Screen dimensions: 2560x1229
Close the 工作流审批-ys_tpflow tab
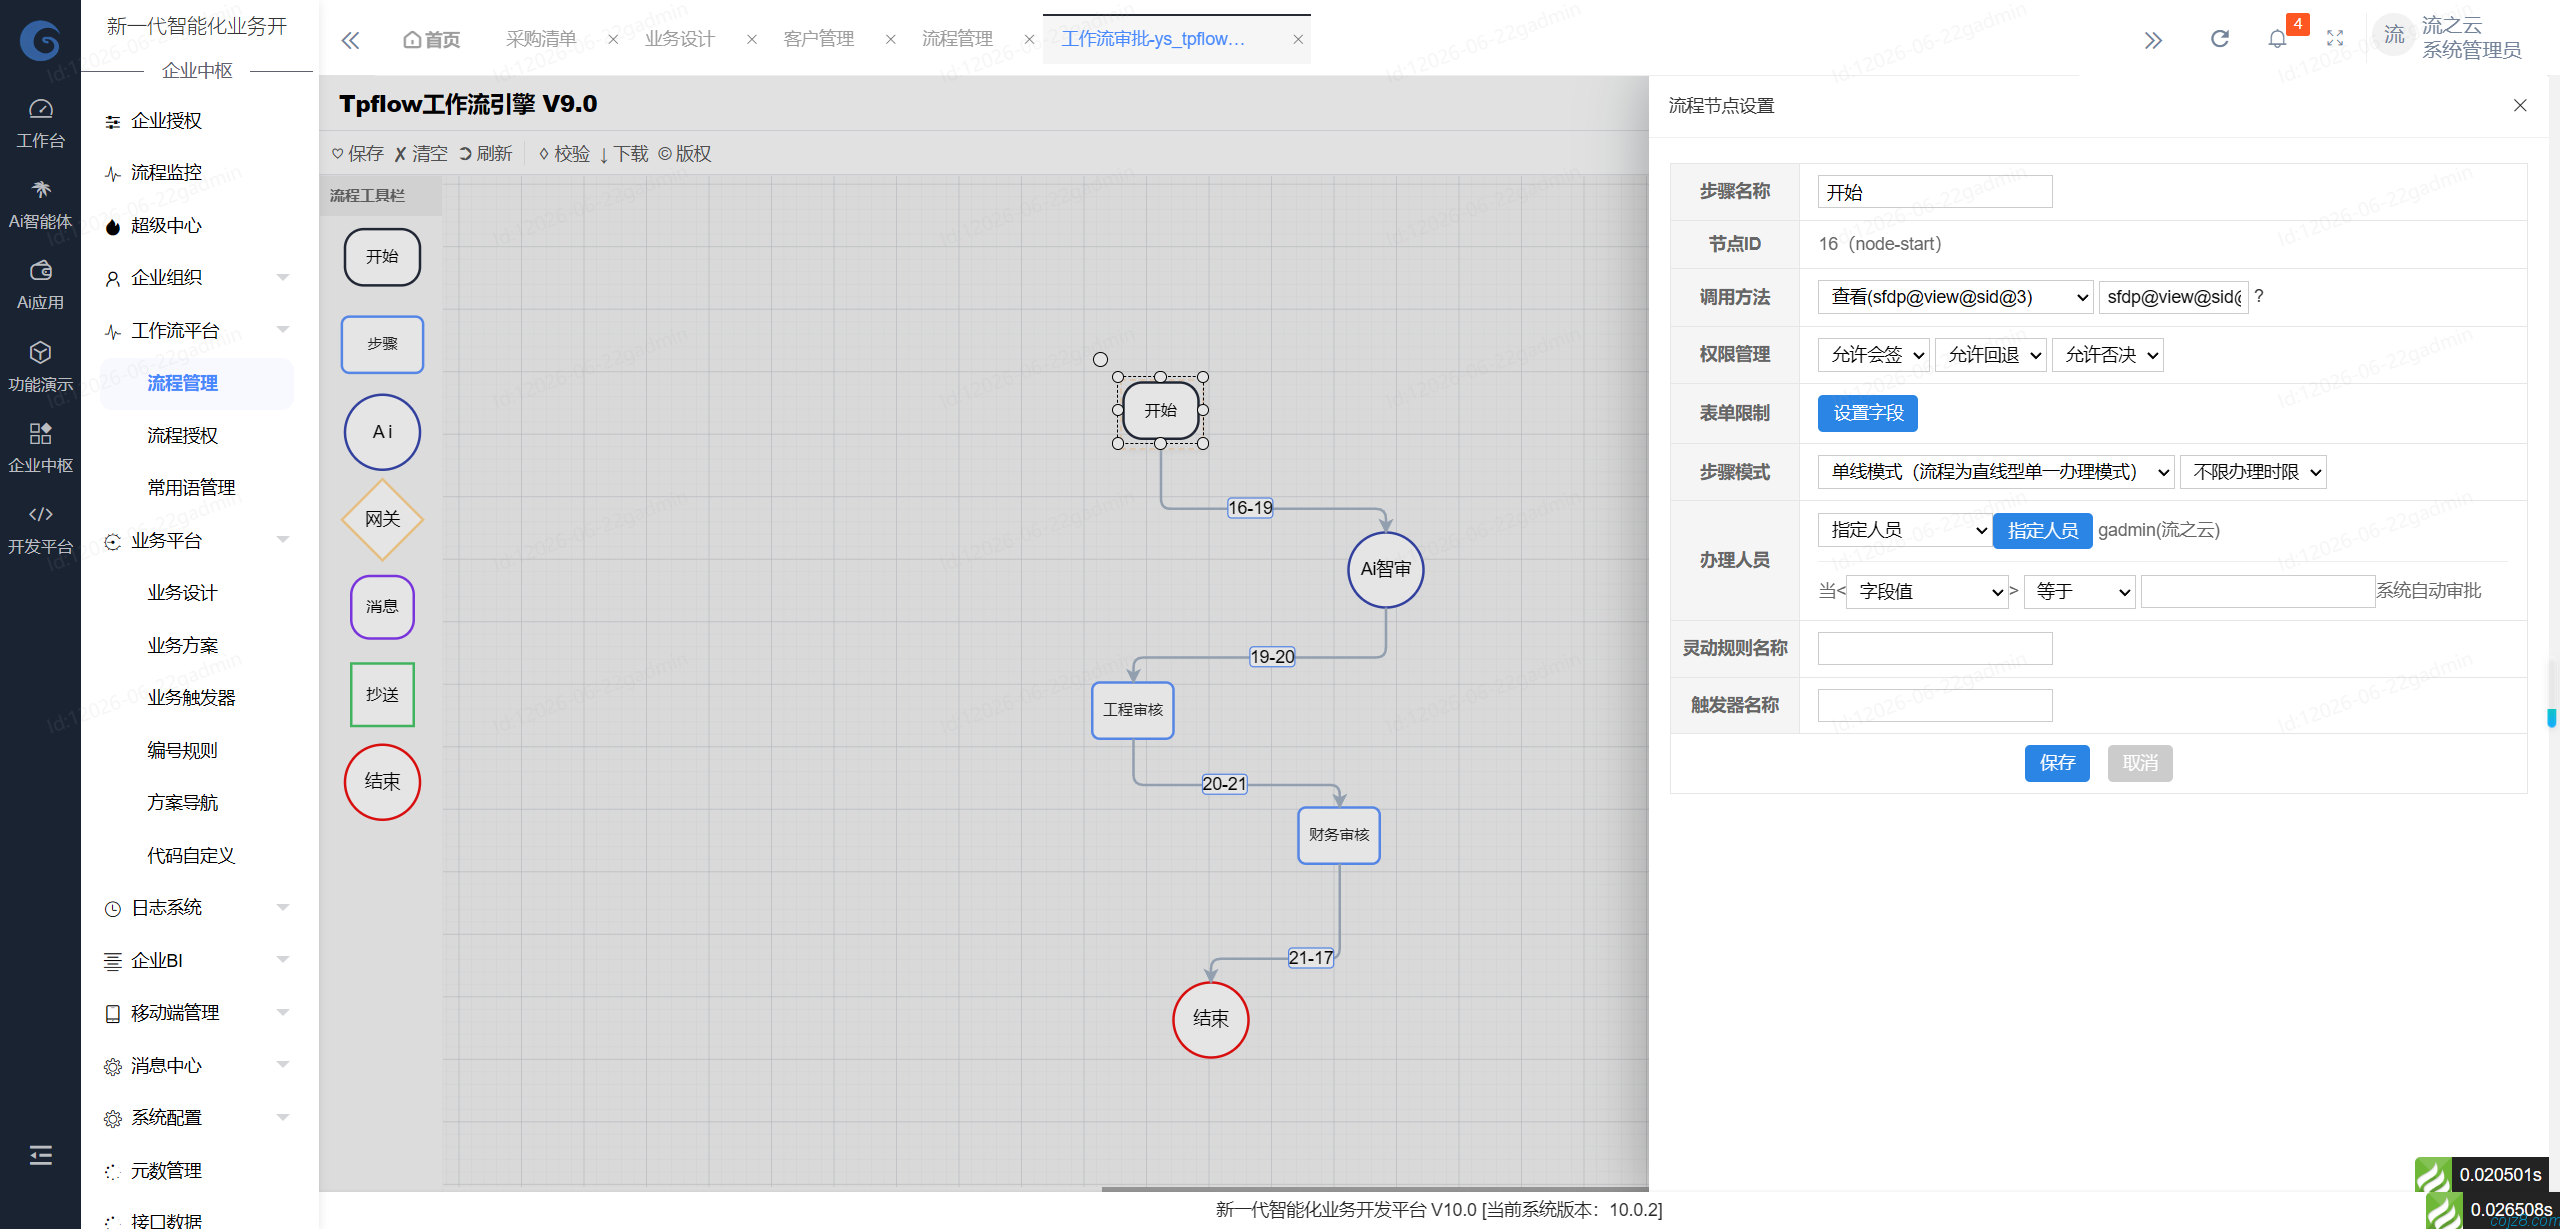[1298, 40]
